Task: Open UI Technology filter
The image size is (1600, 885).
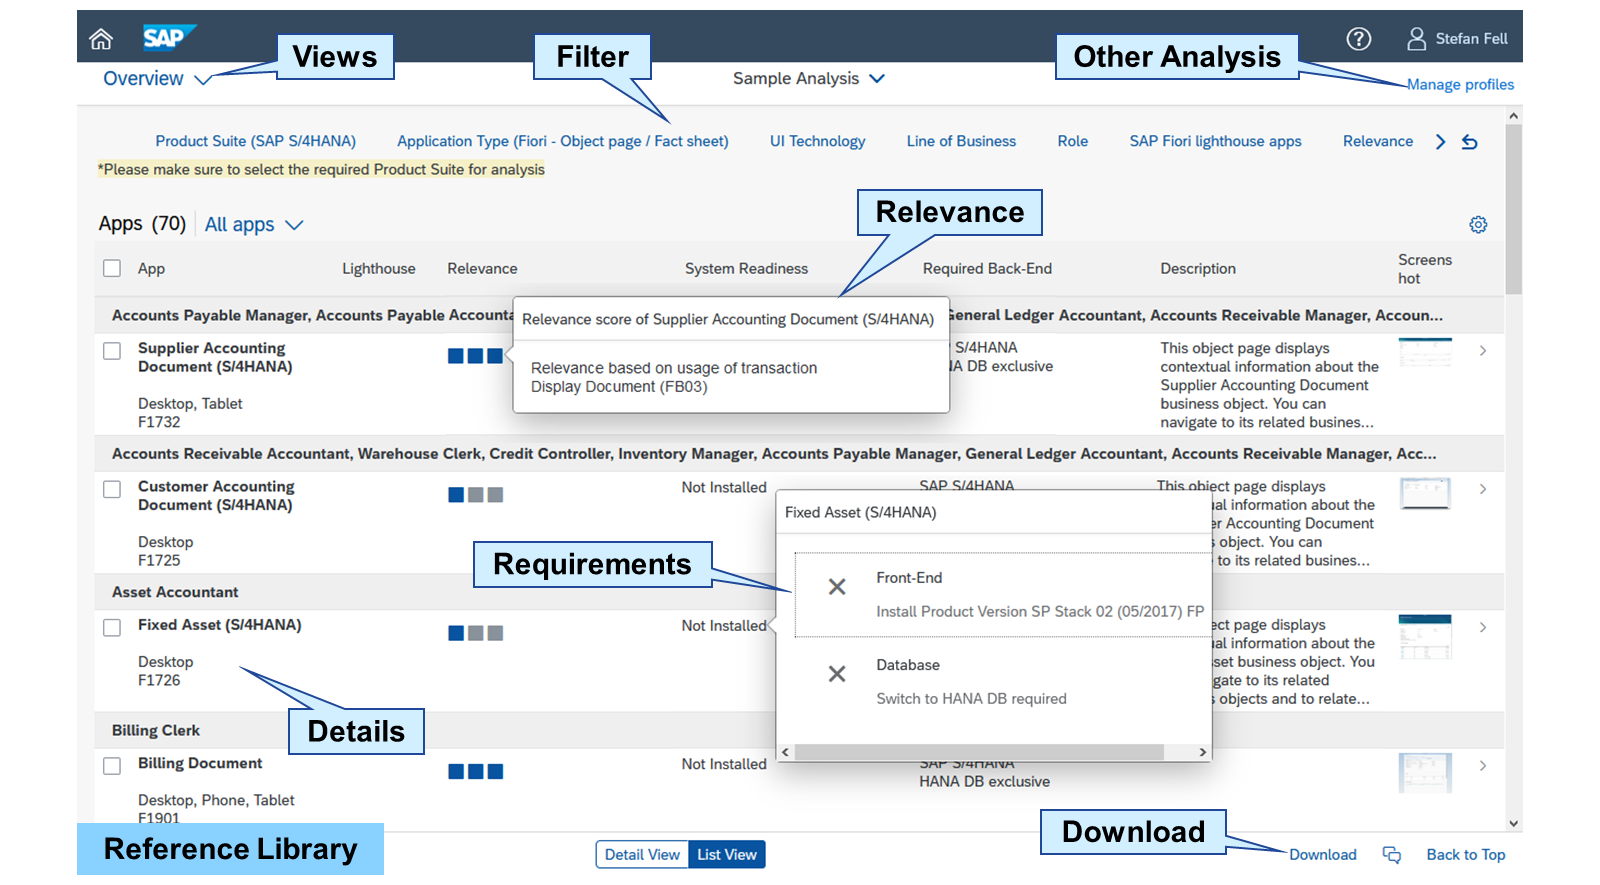Action: coord(817,142)
